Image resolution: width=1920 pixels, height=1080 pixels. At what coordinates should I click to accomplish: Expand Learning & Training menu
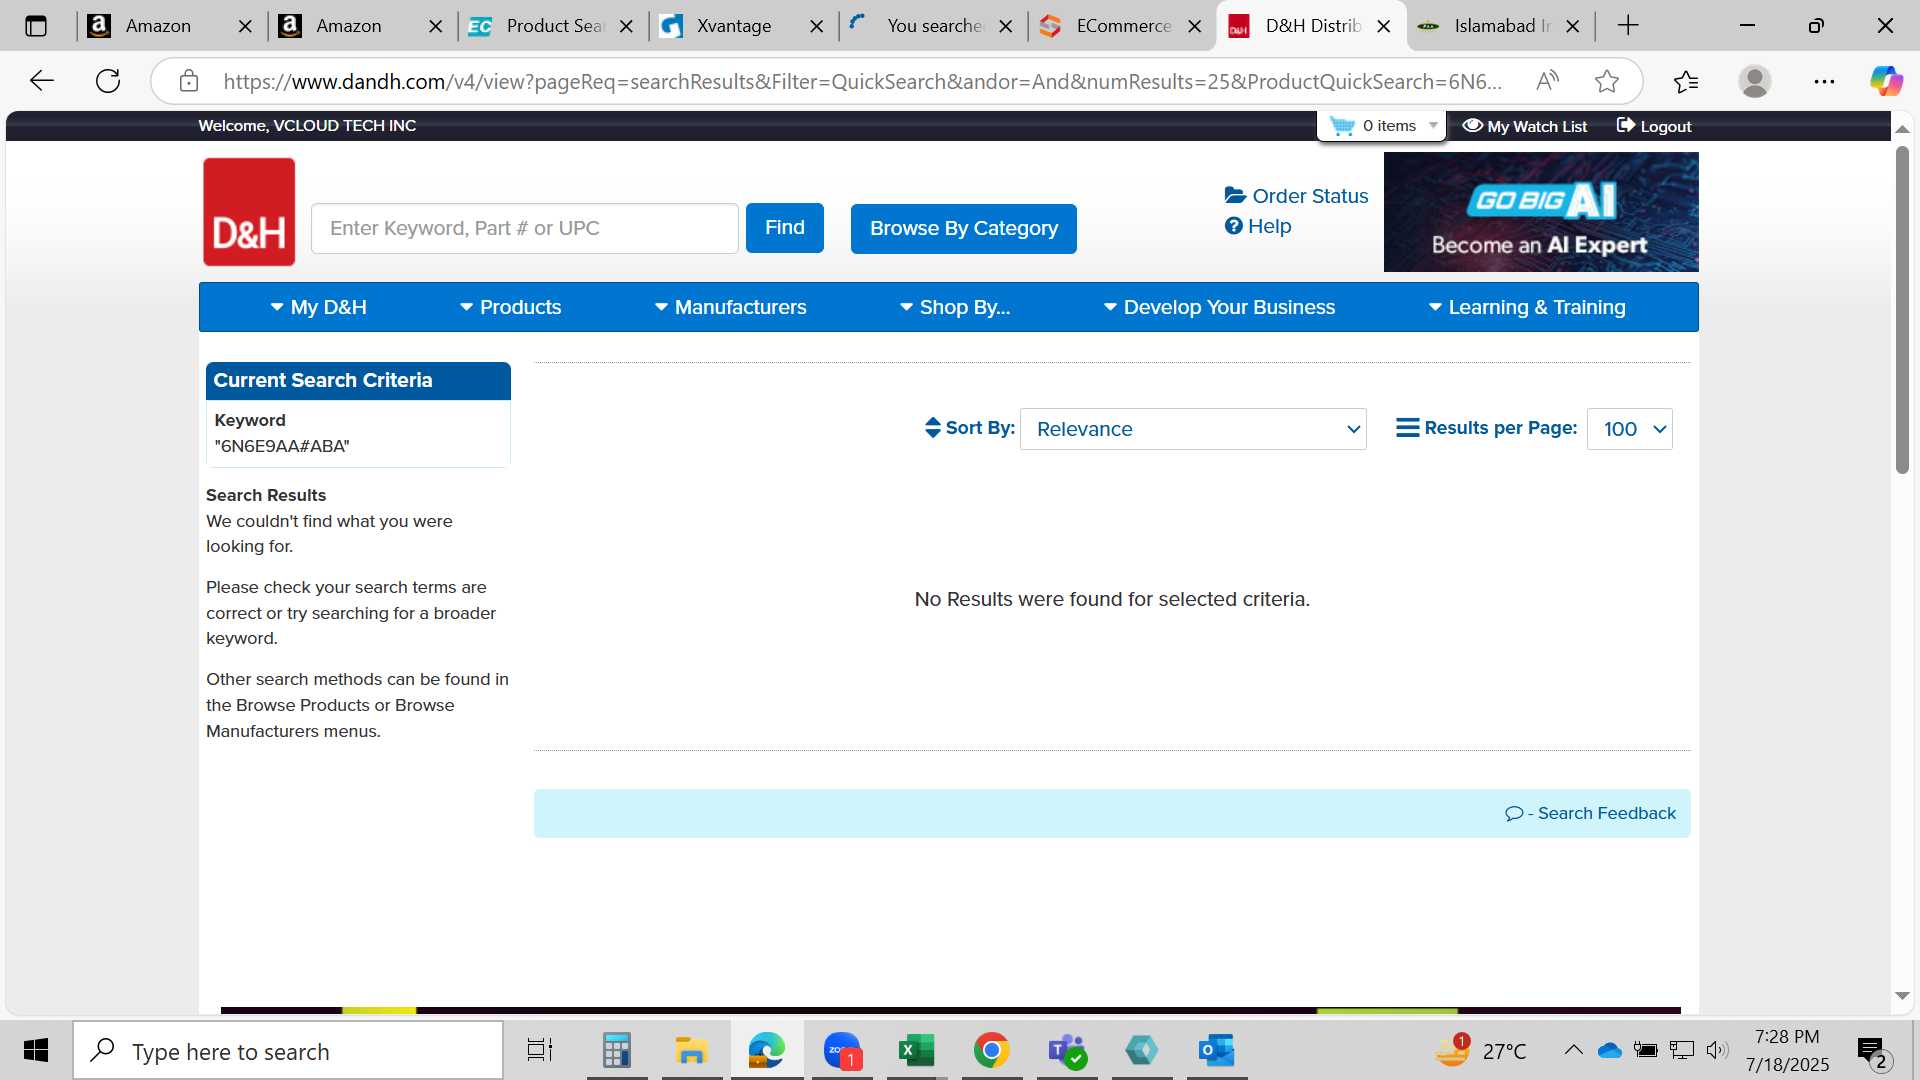(x=1527, y=307)
